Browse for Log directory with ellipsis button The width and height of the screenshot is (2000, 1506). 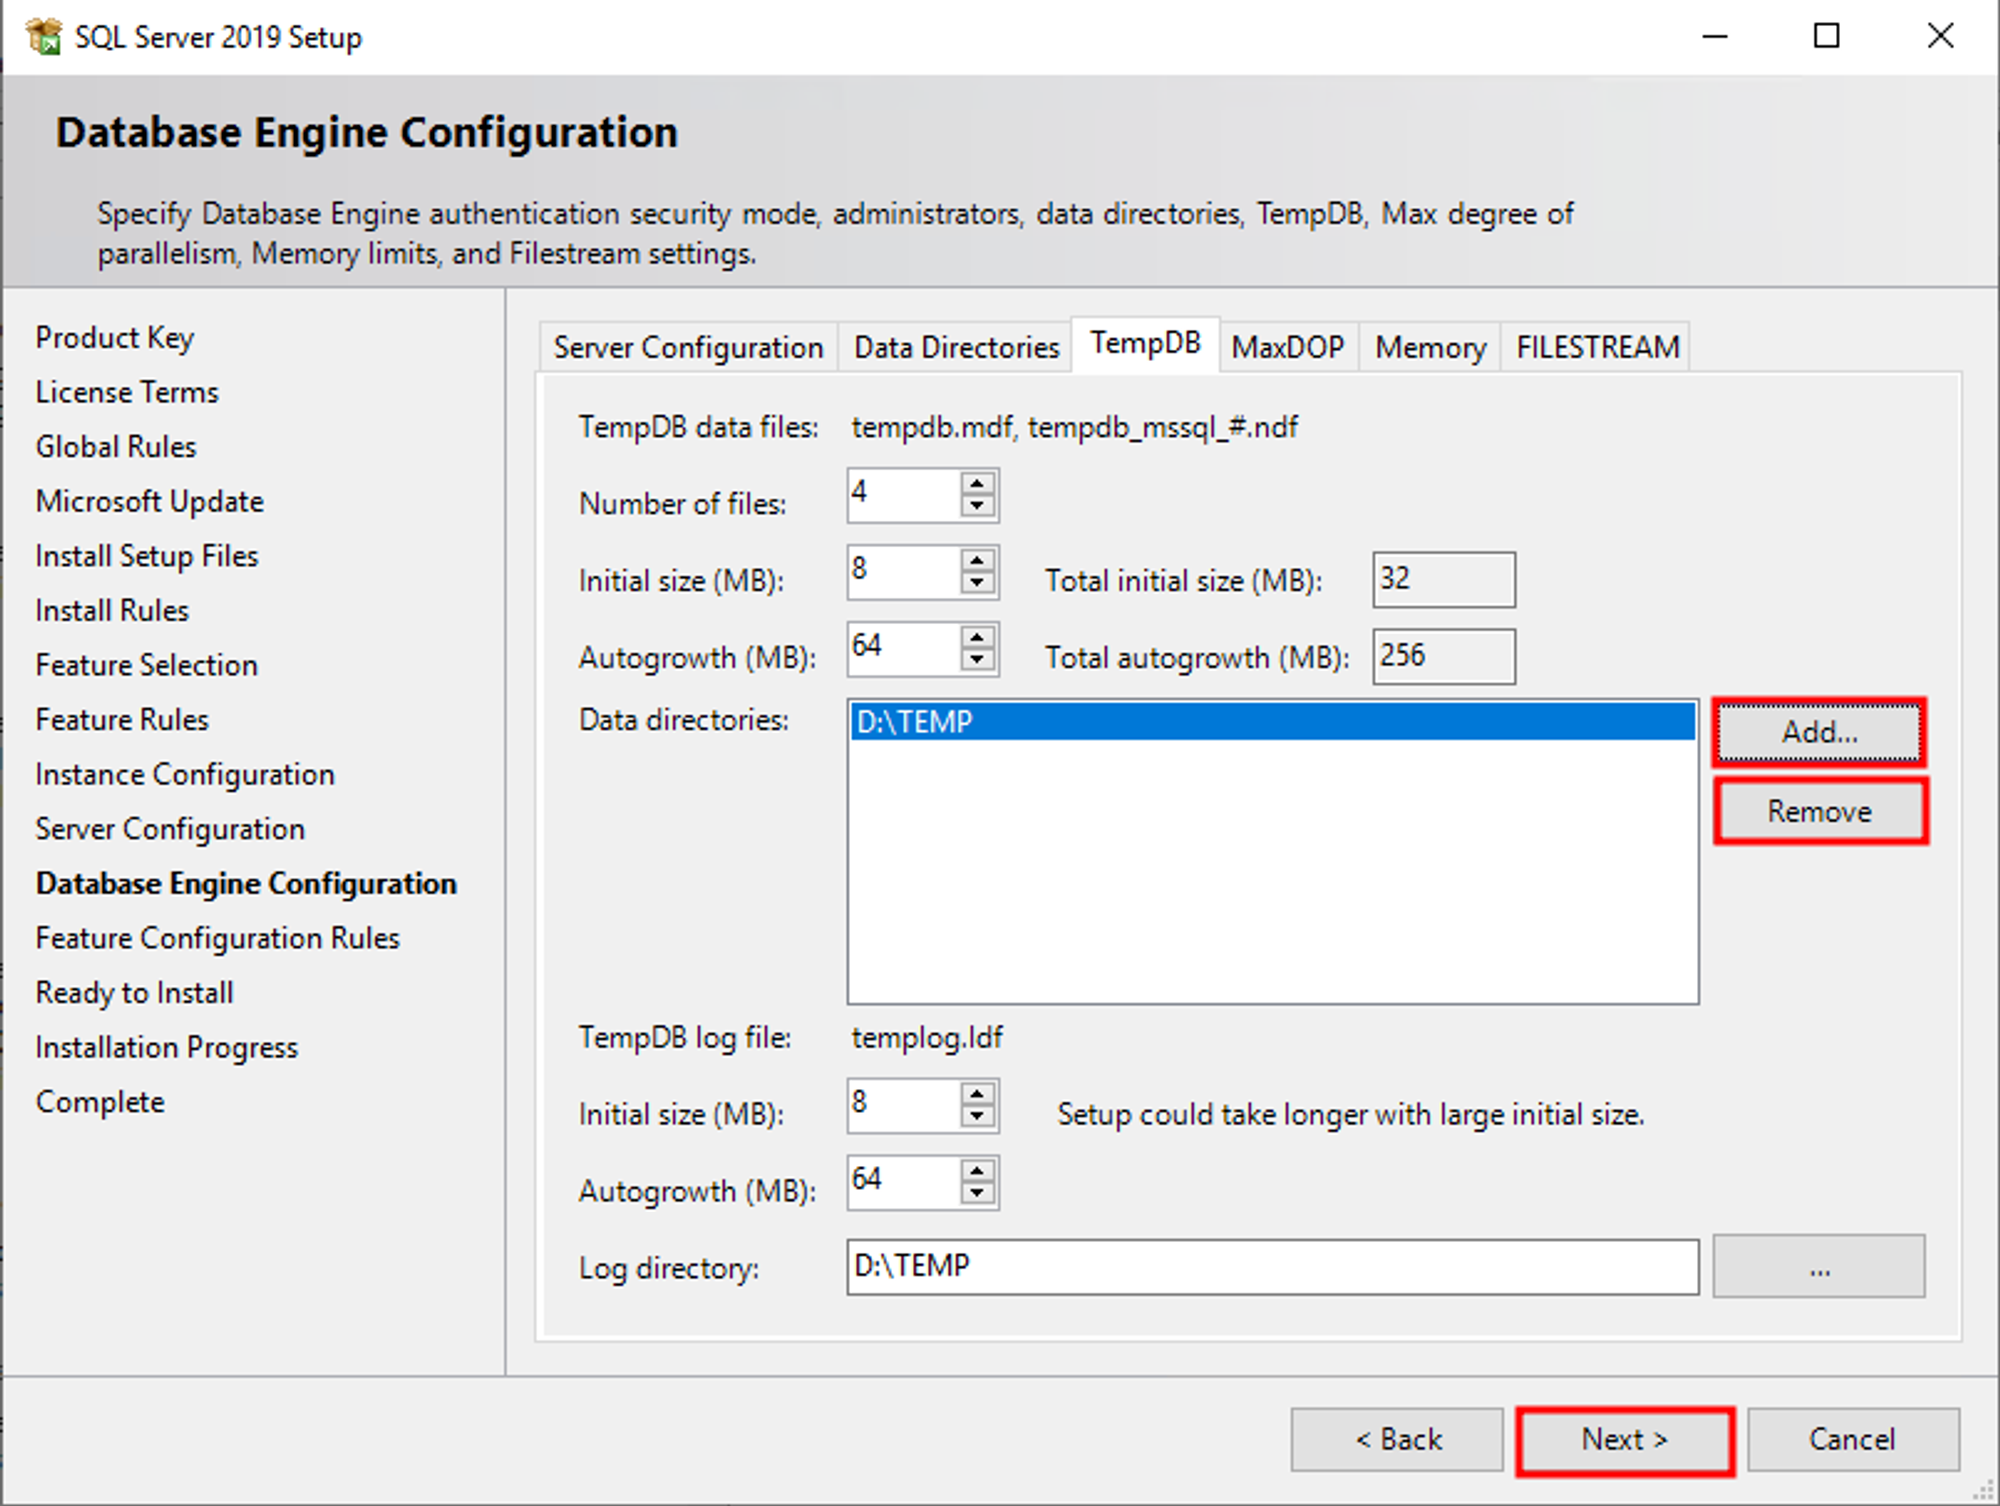point(1819,1267)
